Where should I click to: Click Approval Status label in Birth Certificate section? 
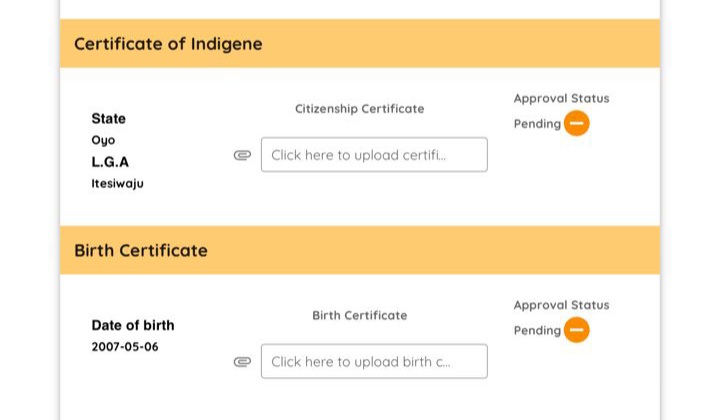561,305
